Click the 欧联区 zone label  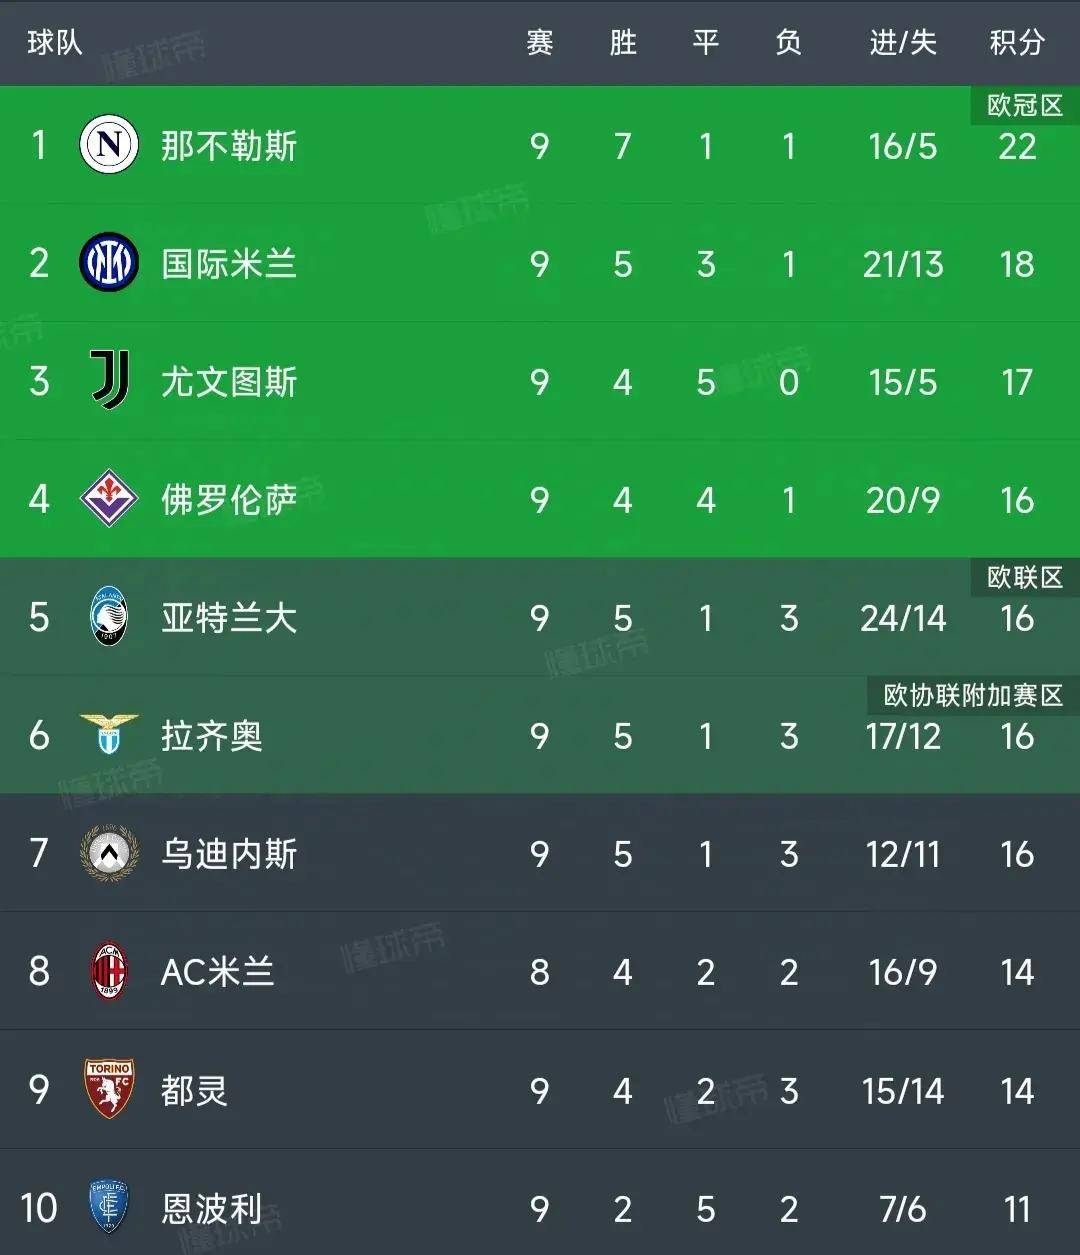1024,577
